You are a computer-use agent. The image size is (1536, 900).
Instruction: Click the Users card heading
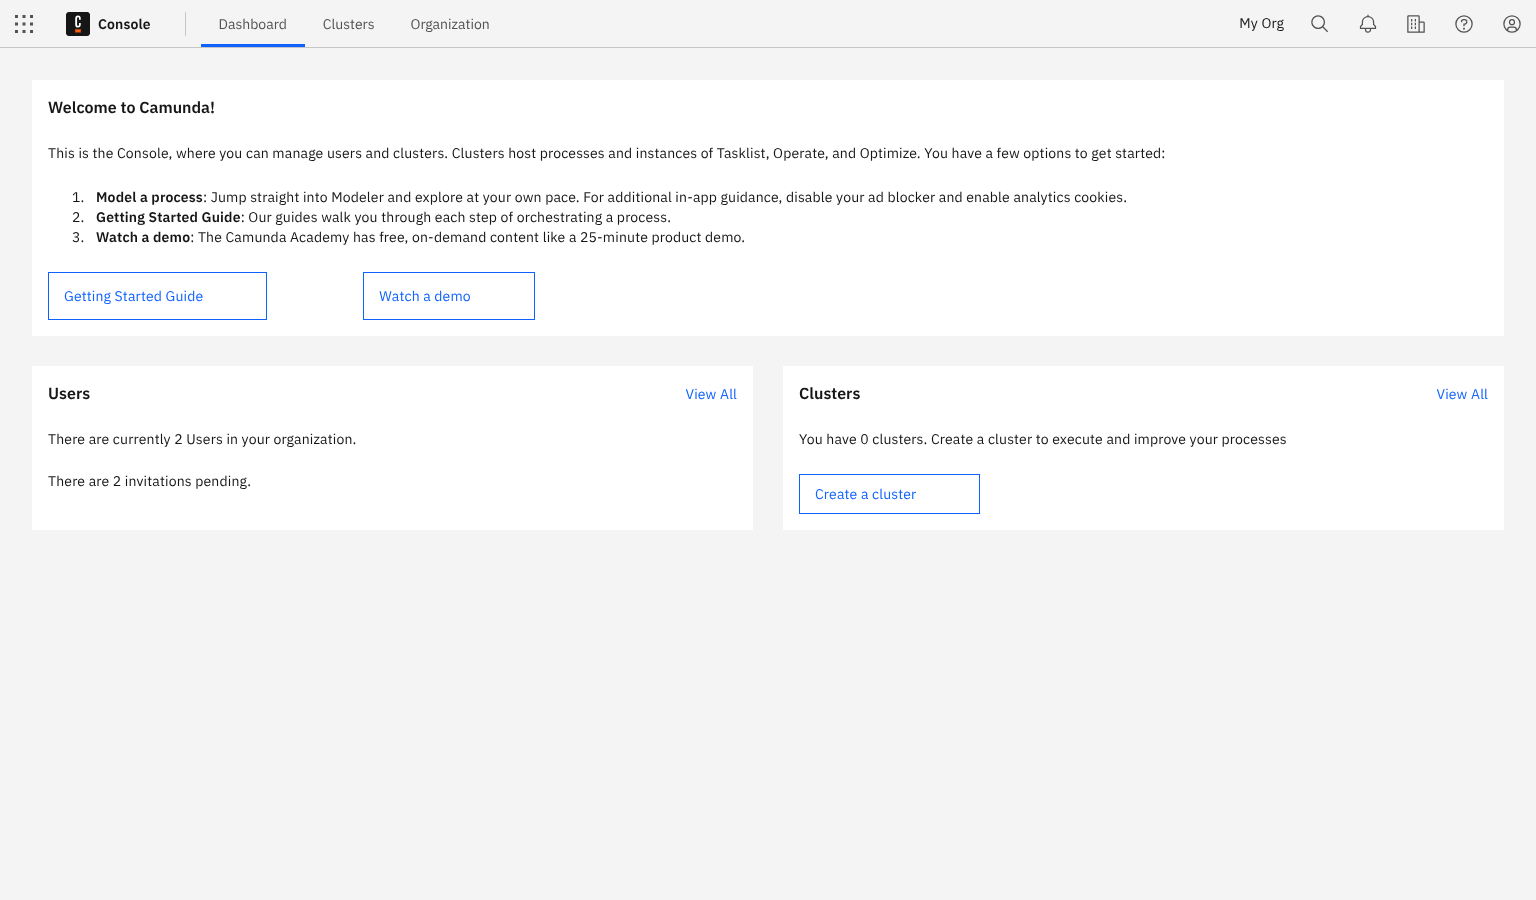pos(69,394)
